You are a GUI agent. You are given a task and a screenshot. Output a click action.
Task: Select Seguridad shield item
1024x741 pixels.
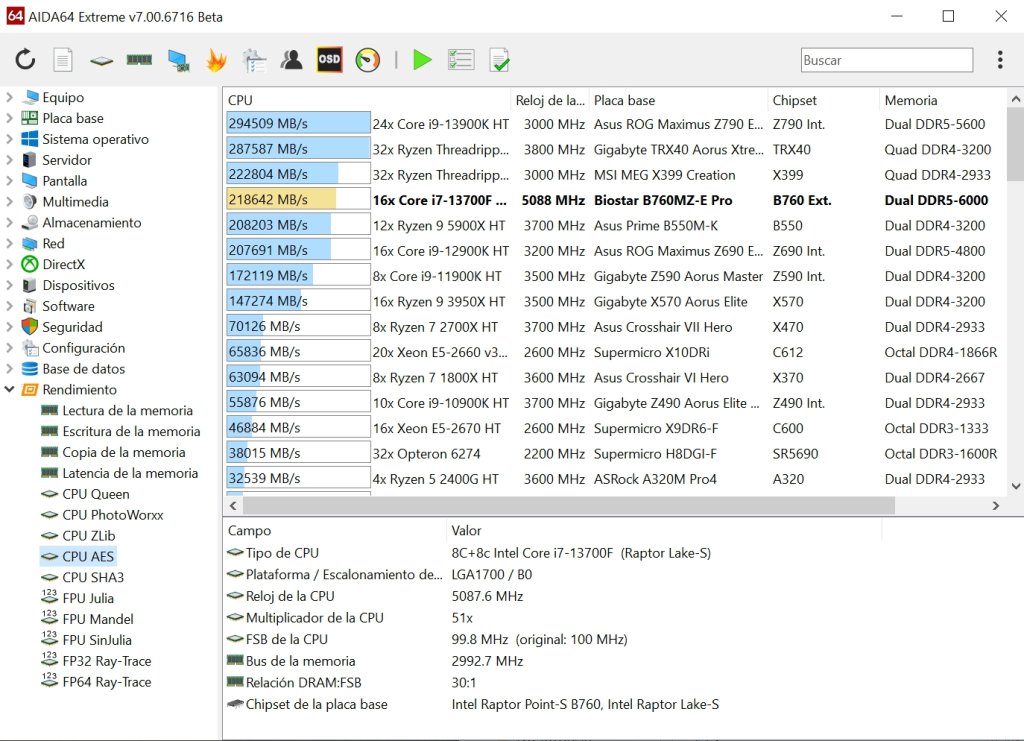(x=72, y=327)
